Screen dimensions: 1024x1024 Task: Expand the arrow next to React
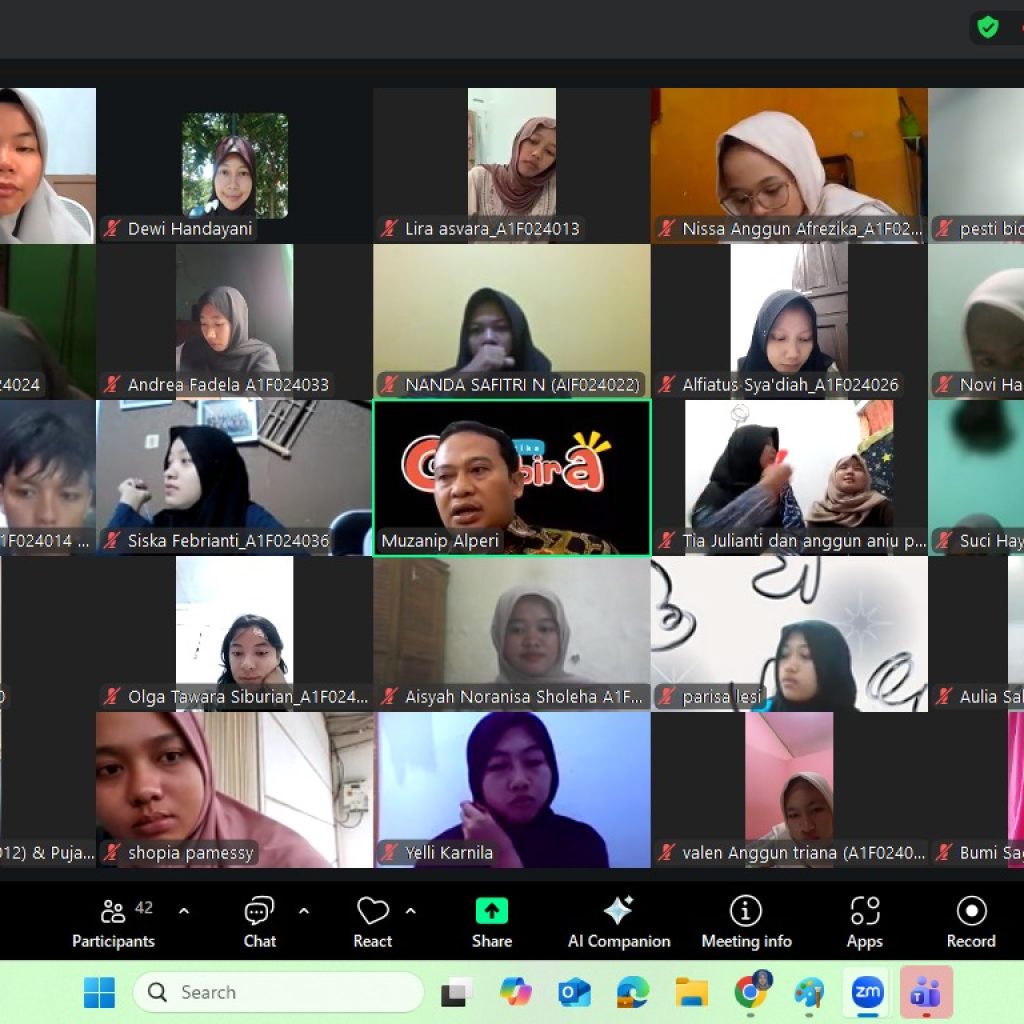pos(410,911)
